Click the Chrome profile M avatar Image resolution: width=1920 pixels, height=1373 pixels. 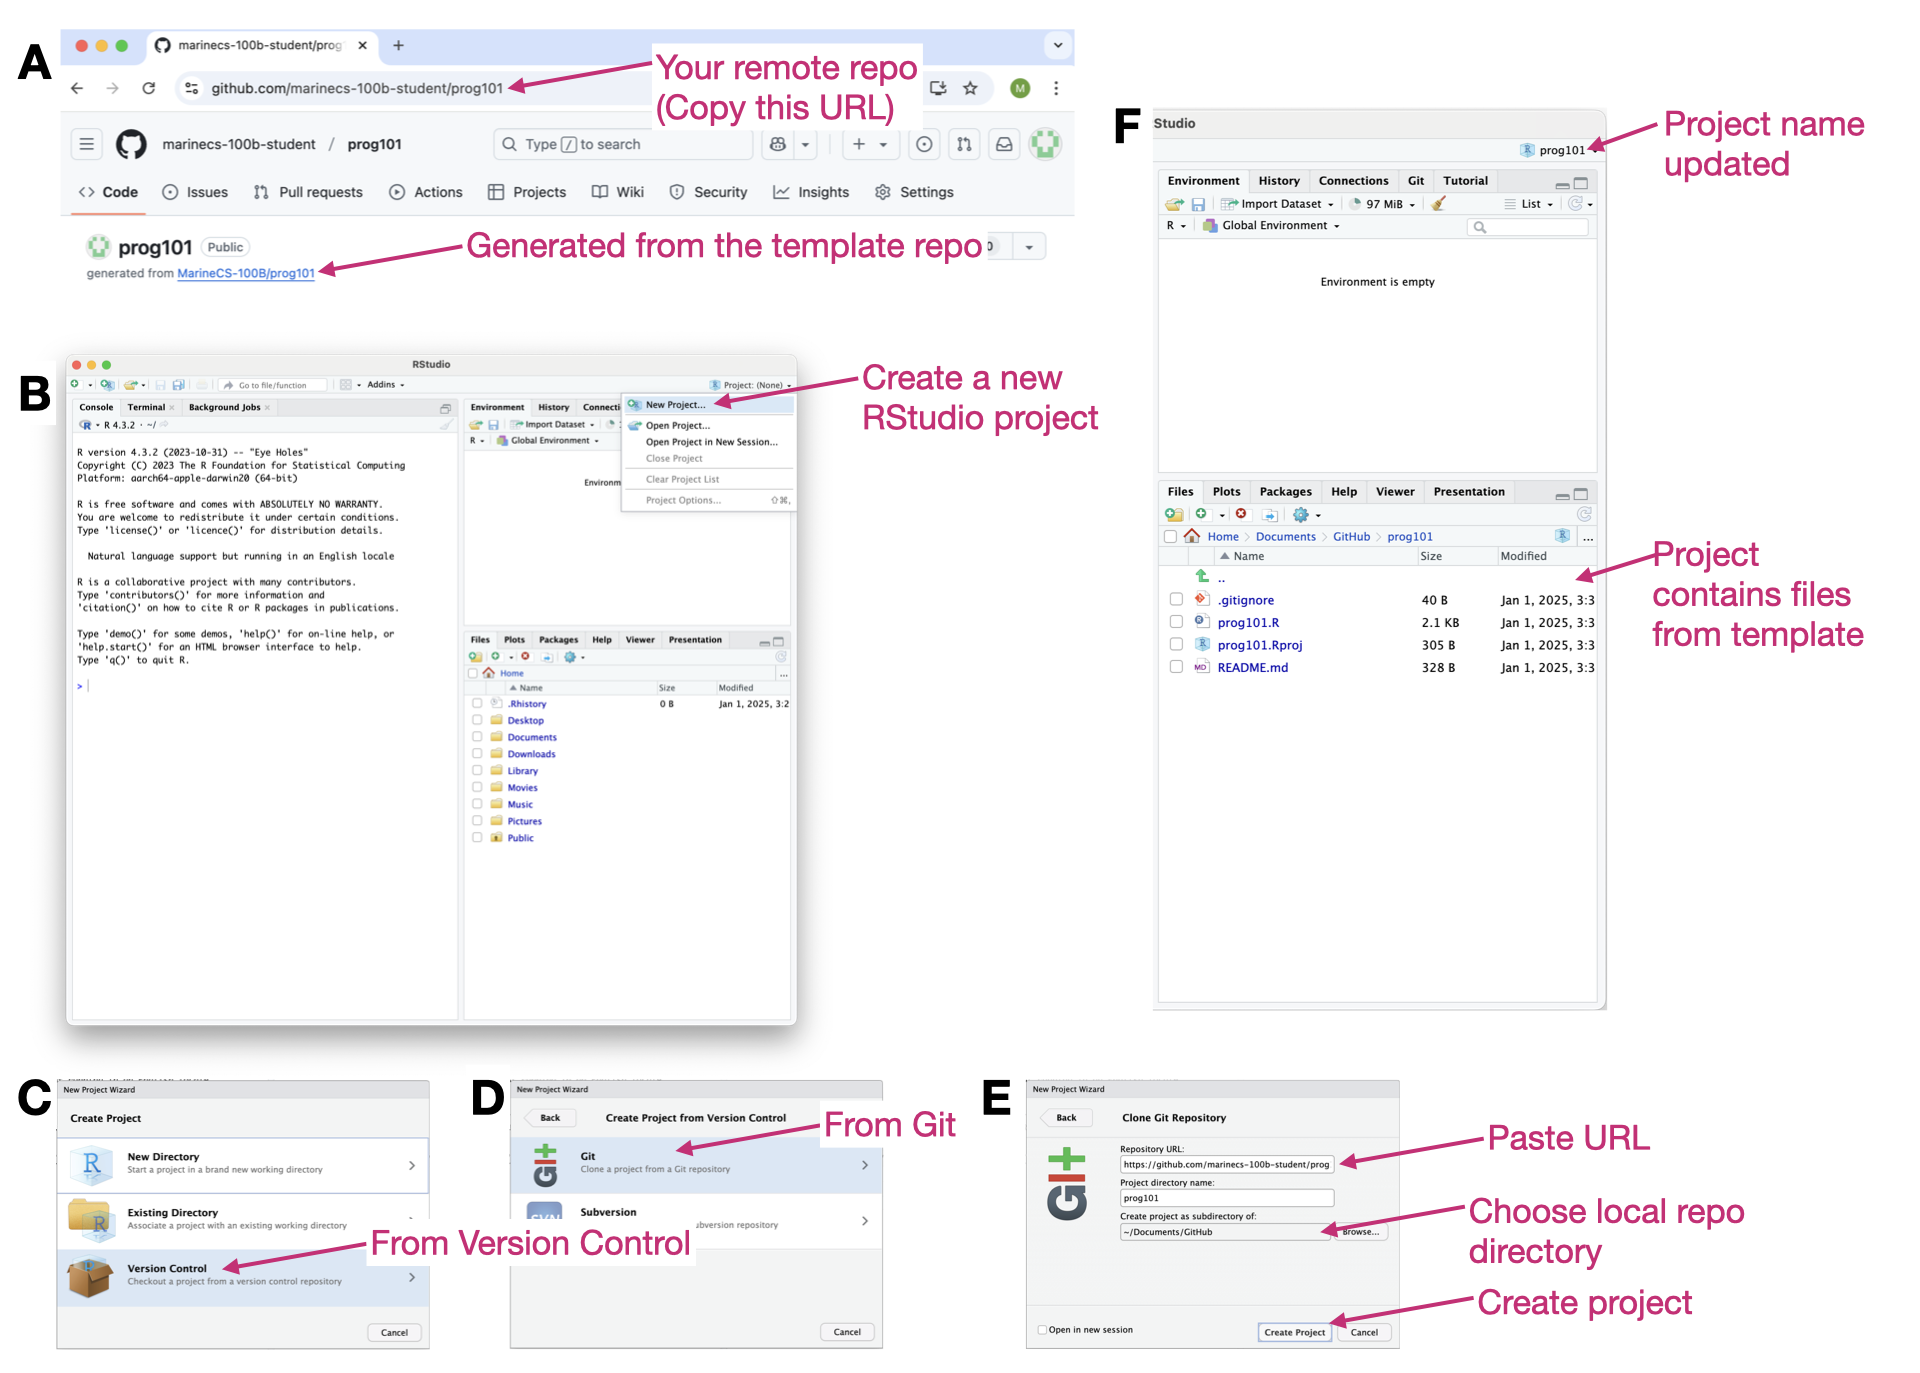[x=1020, y=88]
